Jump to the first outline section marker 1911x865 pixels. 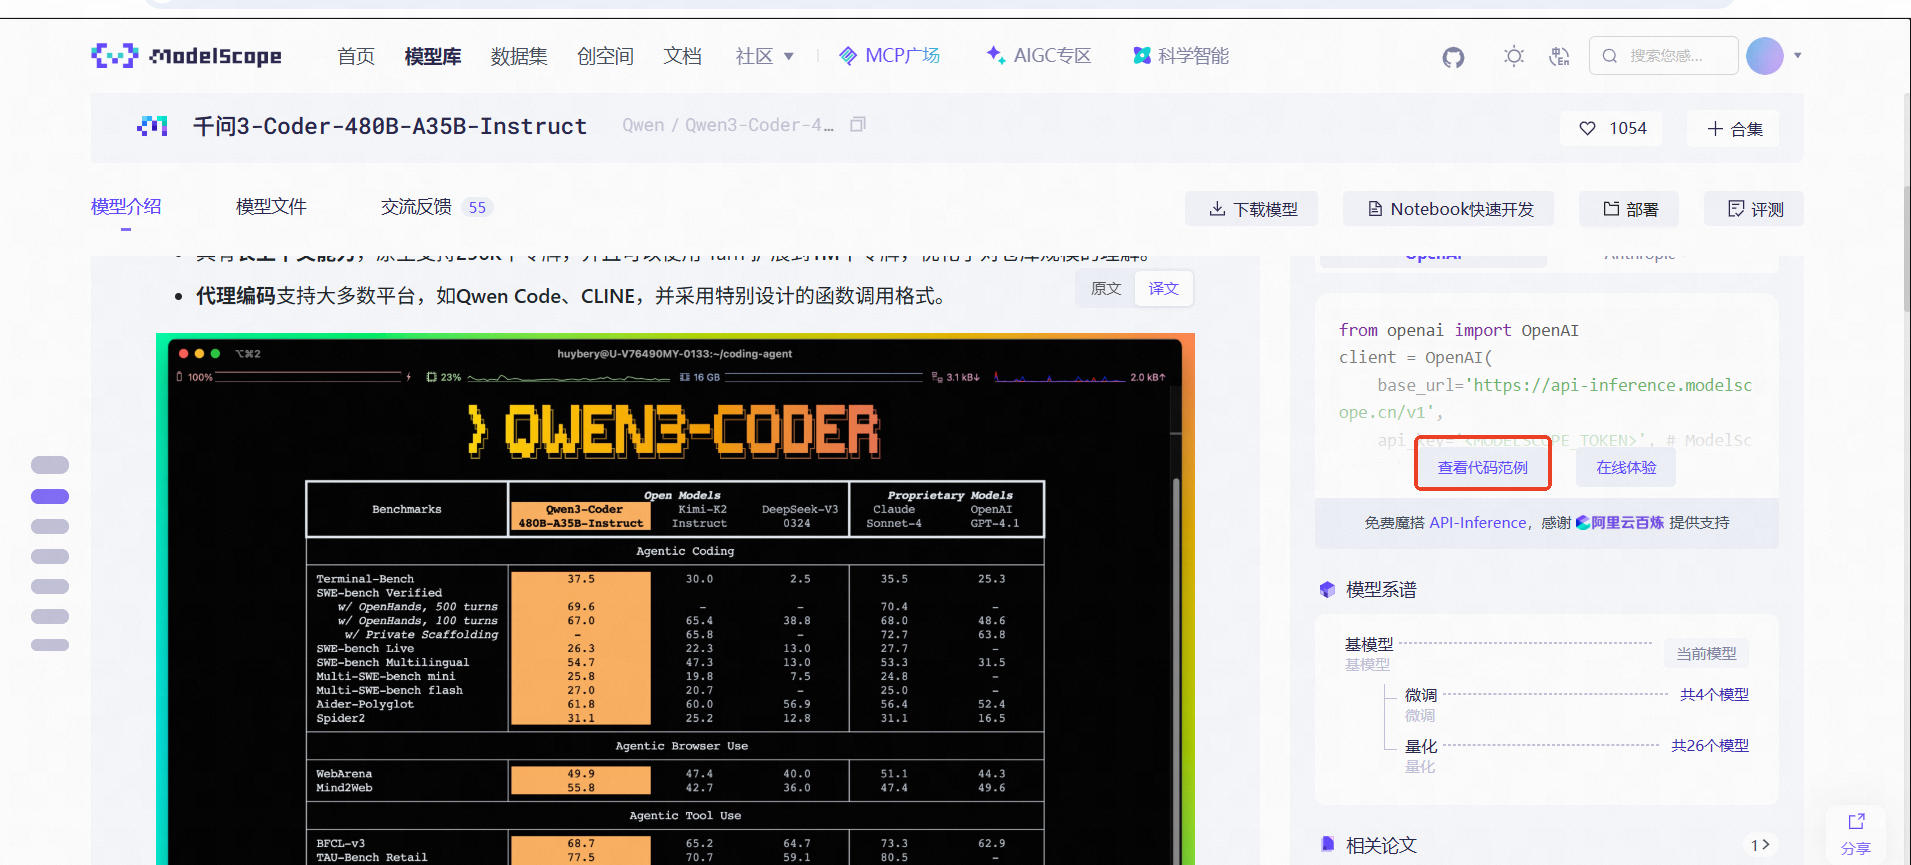click(x=50, y=465)
